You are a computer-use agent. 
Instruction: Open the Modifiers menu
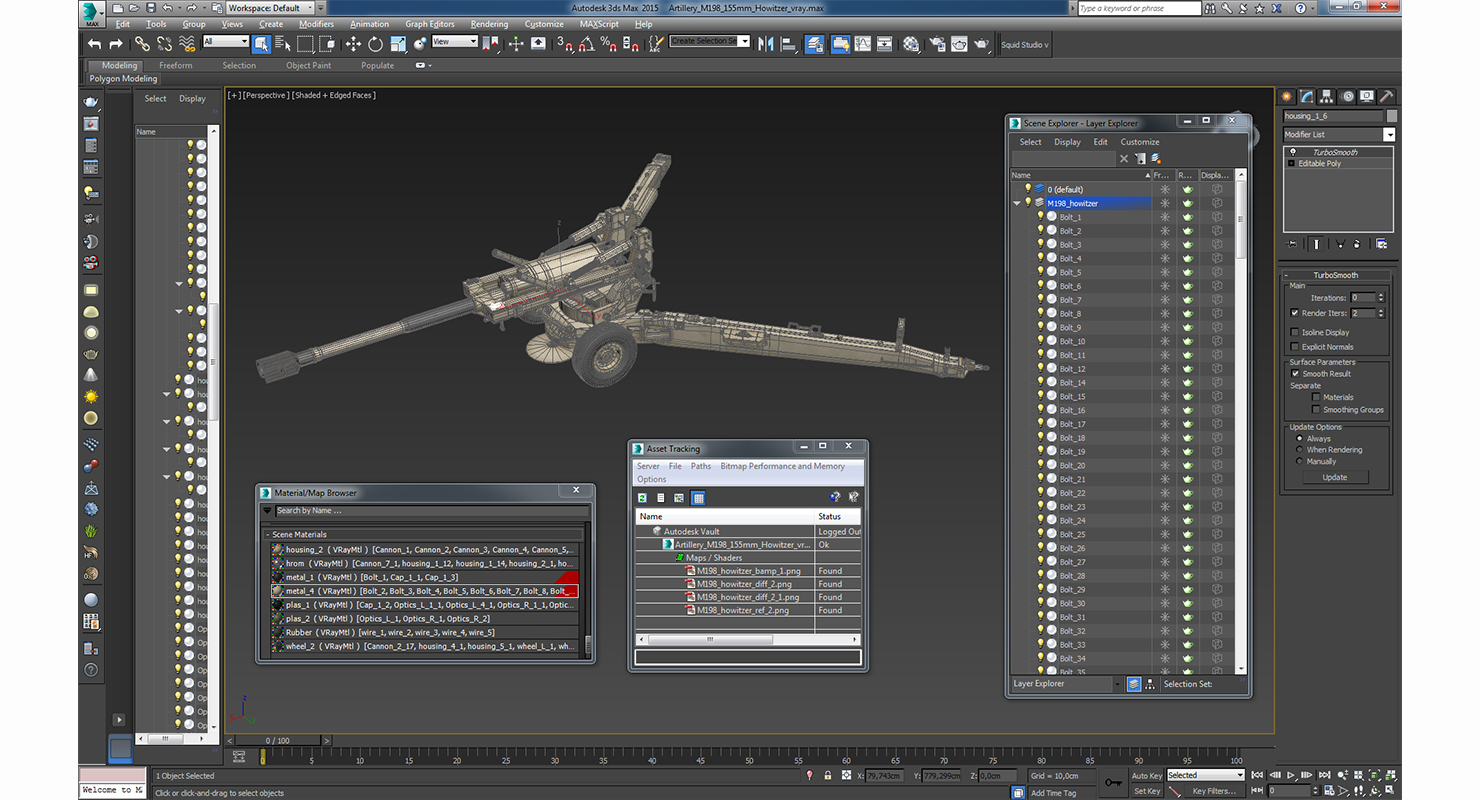[x=317, y=24]
